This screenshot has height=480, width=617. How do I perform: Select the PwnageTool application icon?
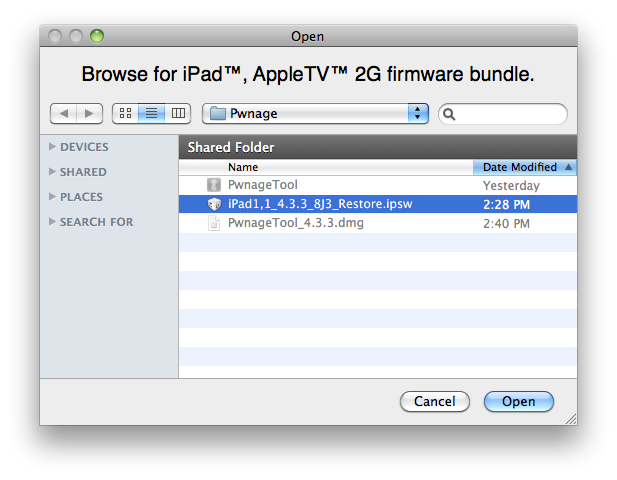(213, 185)
